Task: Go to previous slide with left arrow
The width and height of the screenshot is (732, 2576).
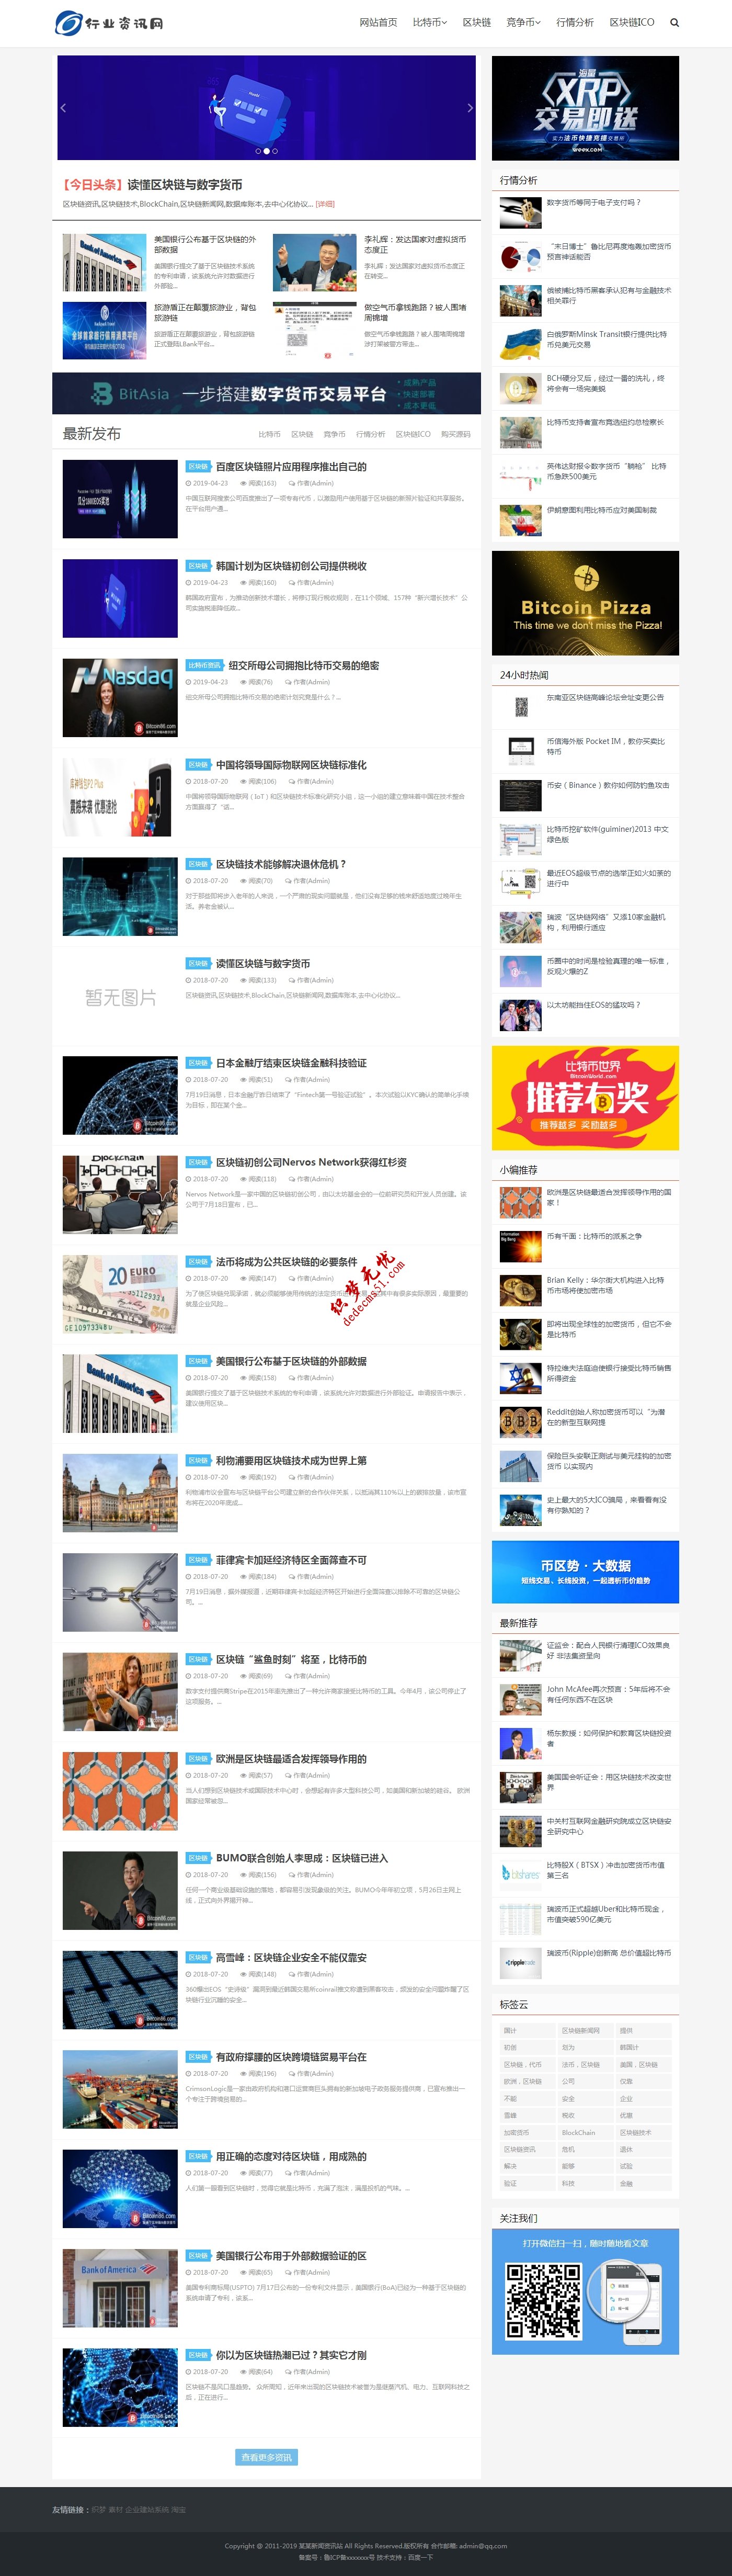Action: click(x=63, y=108)
